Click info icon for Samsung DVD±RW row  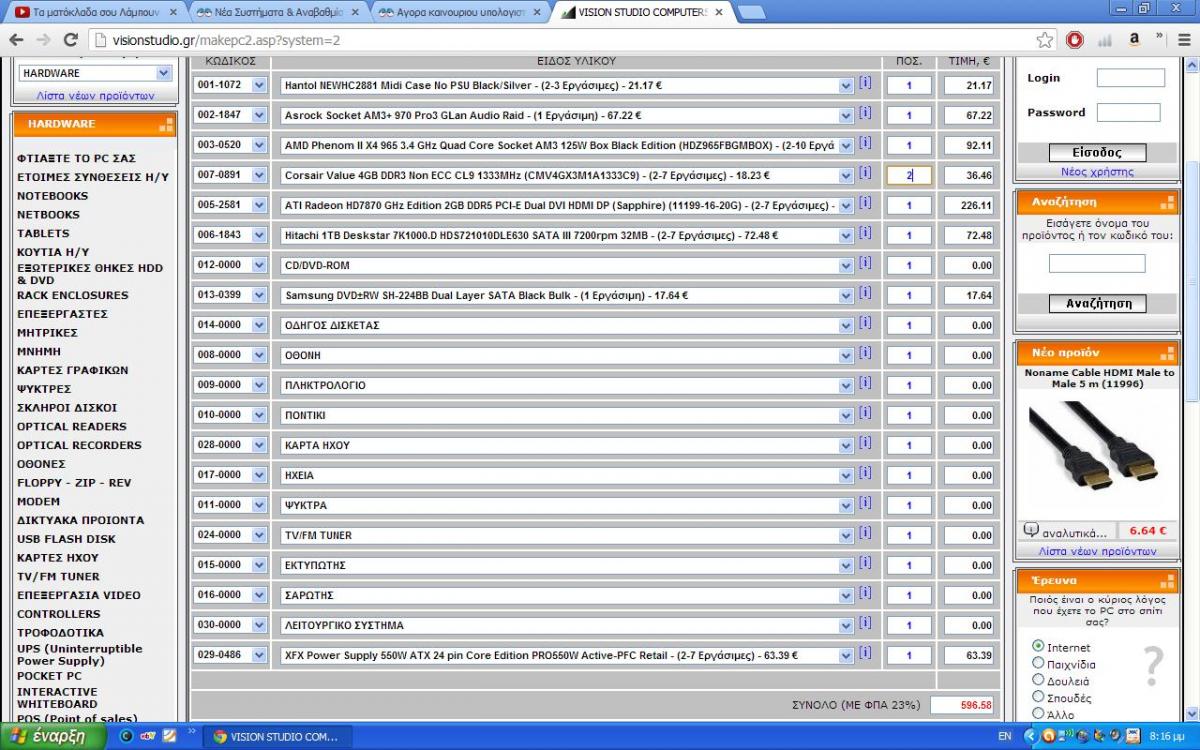click(865, 293)
